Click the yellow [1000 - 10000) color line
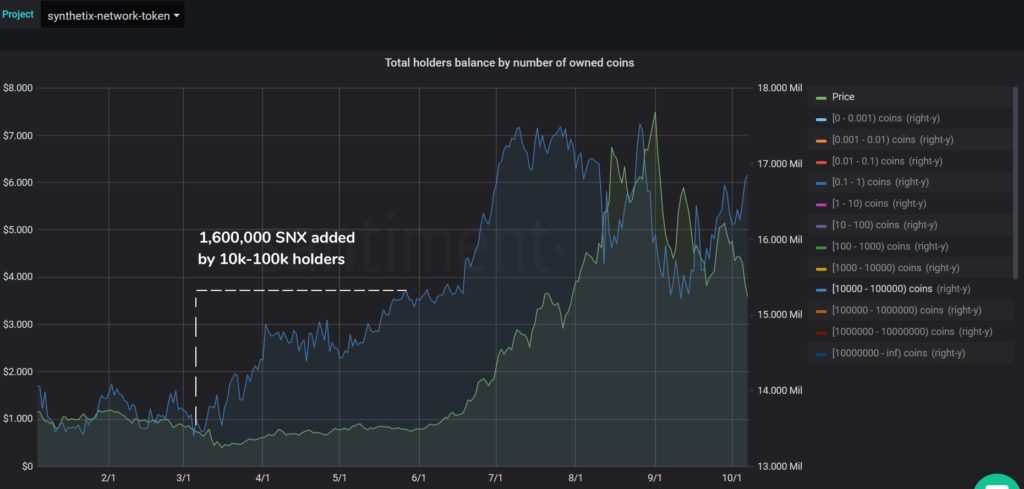The height and width of the screenshot is (489, 1024). pos(822,268)
